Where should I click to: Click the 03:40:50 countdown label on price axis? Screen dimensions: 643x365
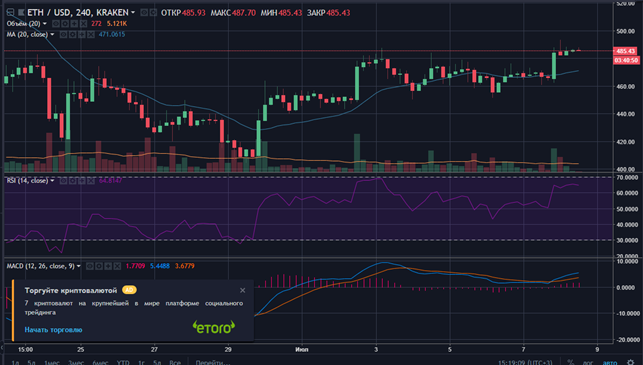click(626, 60)
